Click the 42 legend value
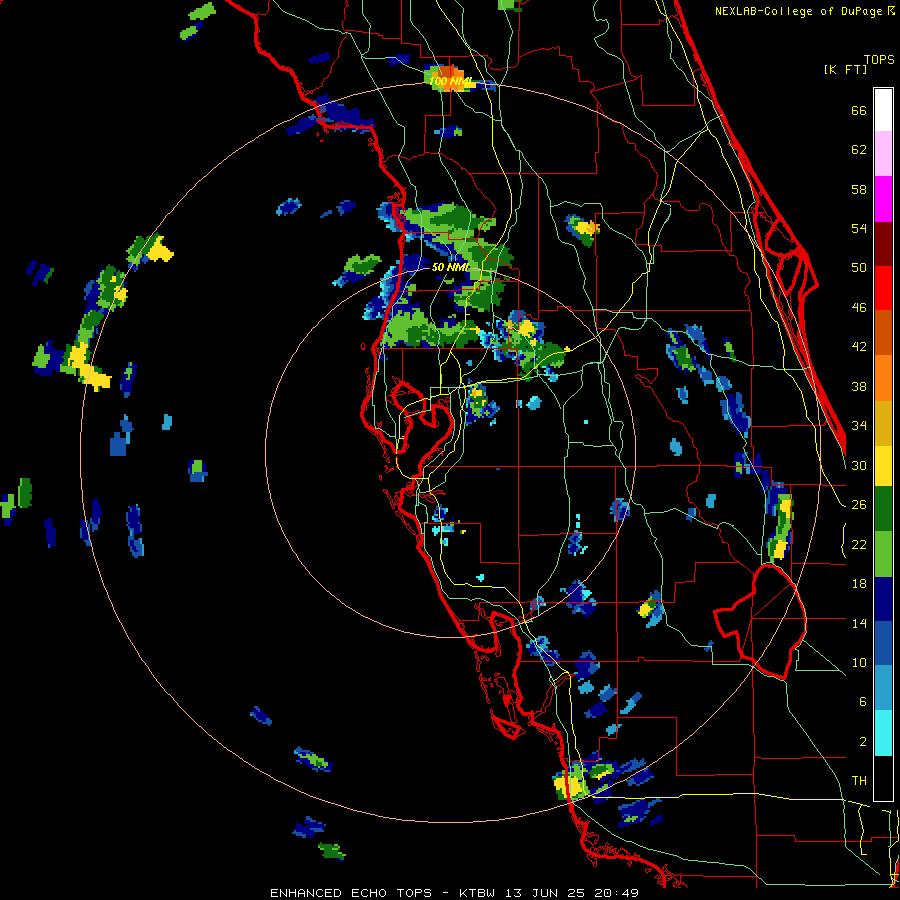 pos(859,347)
